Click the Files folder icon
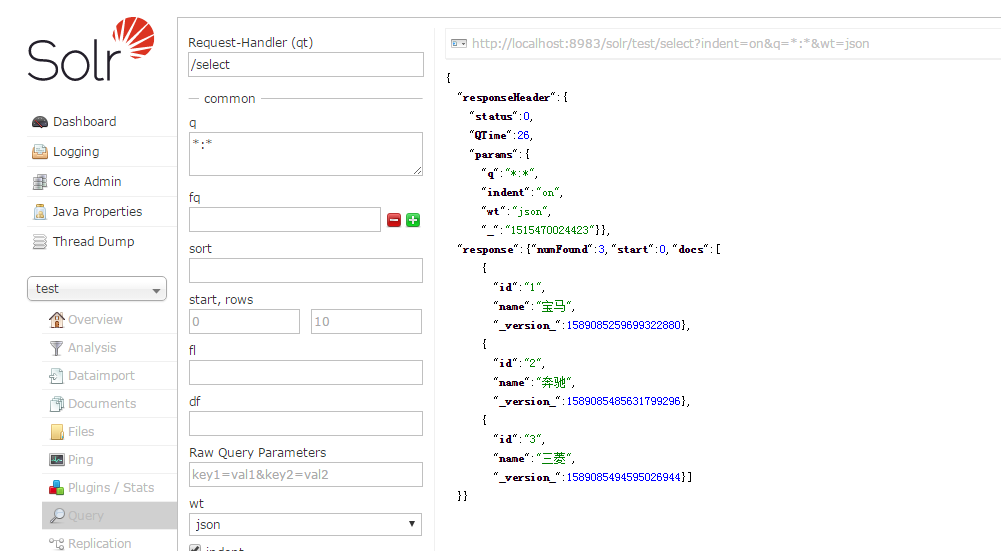 pos(57,432)
